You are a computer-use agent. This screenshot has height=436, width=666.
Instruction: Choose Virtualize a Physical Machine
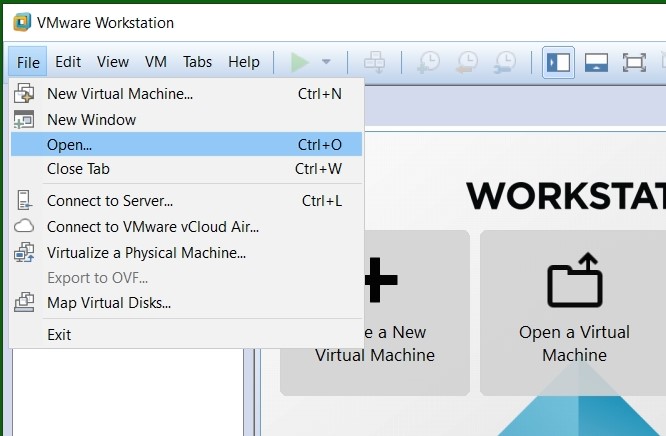(146, 252)
